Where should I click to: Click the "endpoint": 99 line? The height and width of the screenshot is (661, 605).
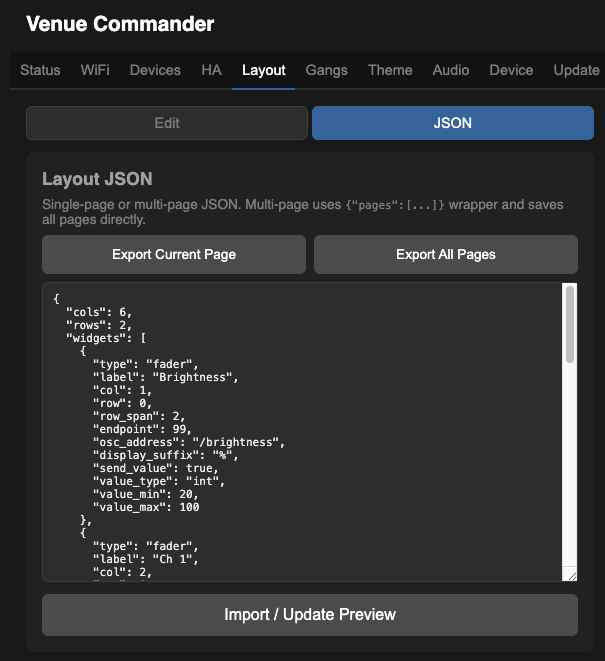[142, 430]
